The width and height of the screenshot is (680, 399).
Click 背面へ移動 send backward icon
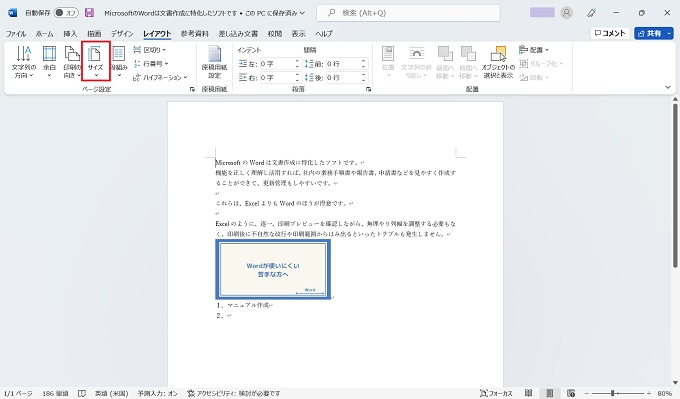[468, 62]
